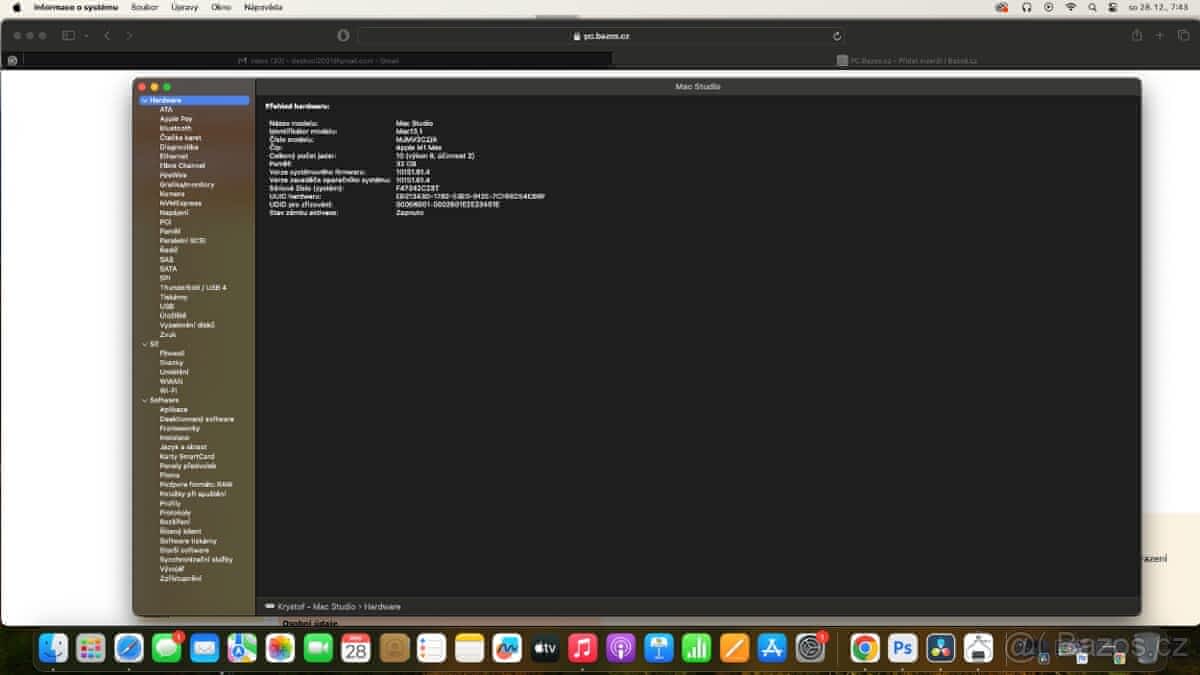Reload the page in Safari address bar
The width and height of the screenshot is (1200, 675).
point(837,35)
